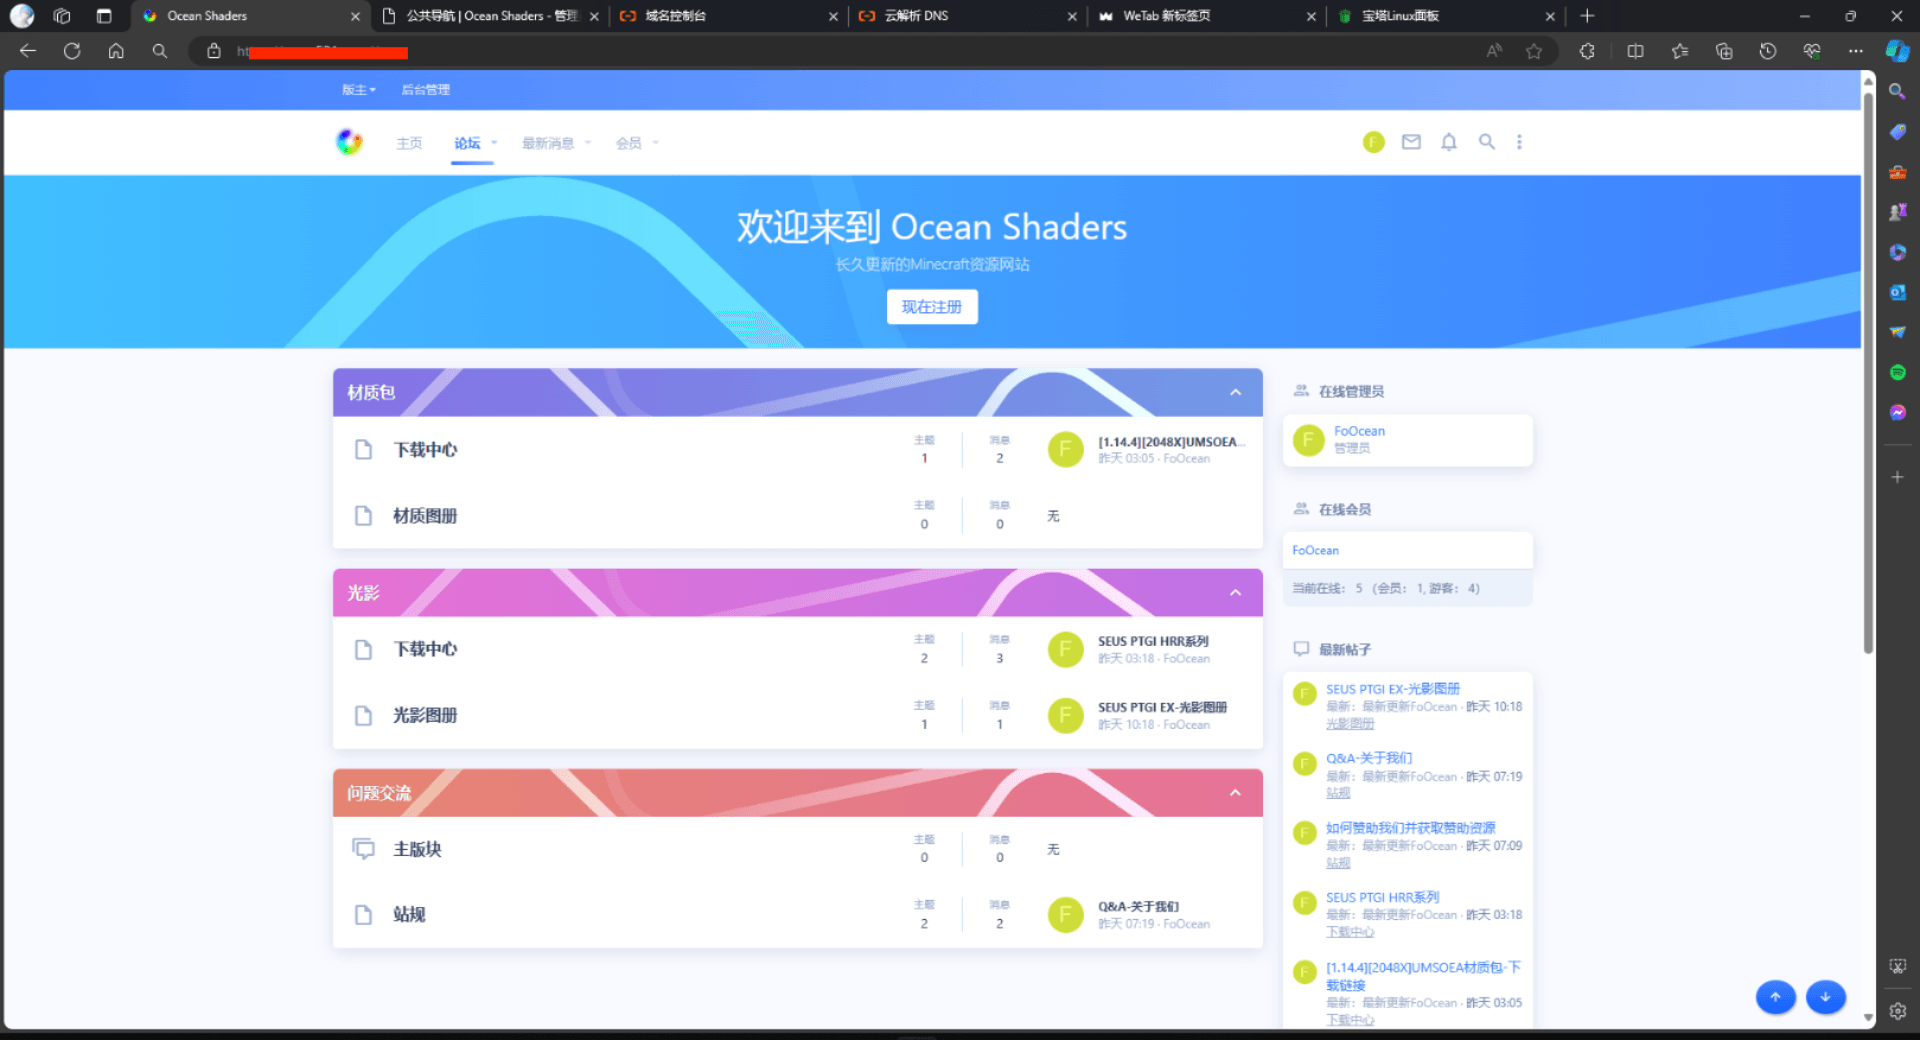Collapse the 材质包 category section
This screenshot has width=1920, height=1040.
[x=1236, y=393]
